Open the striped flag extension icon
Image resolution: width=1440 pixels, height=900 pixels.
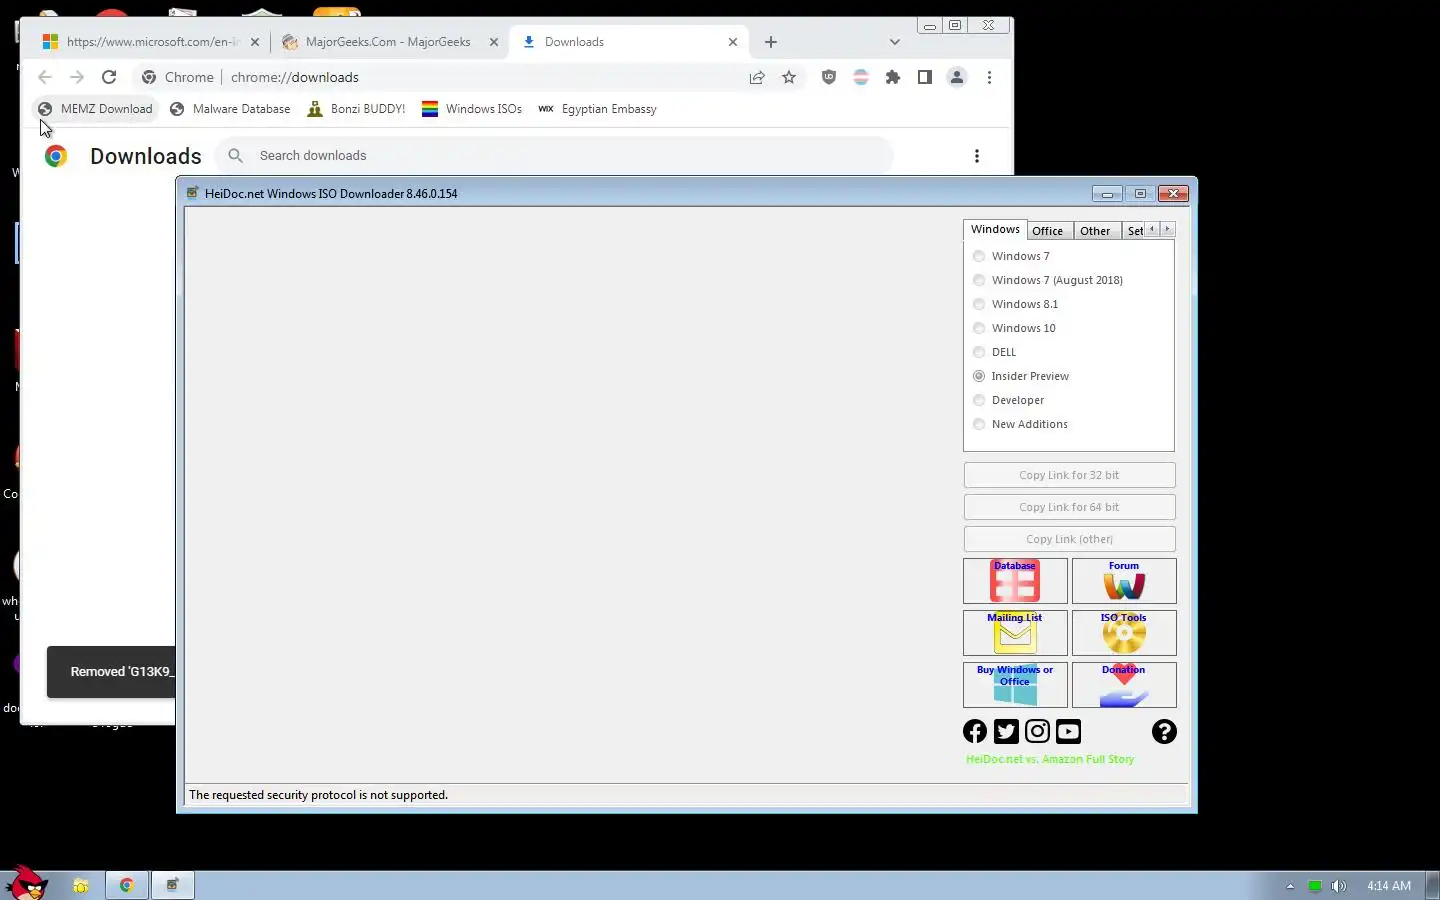click(x=861, y=77)
